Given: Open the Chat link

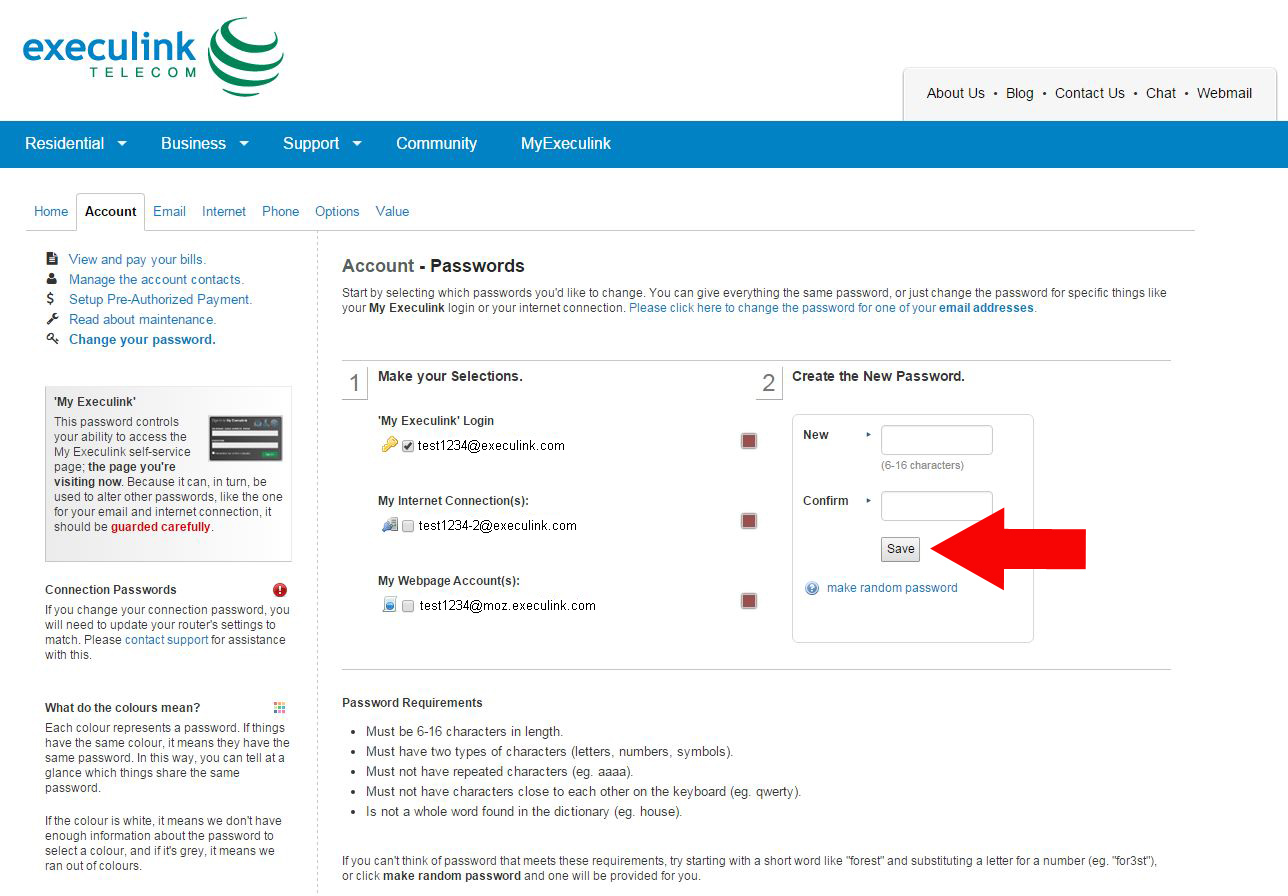Looking at the screenshot, I should [x=1161, y=93].
